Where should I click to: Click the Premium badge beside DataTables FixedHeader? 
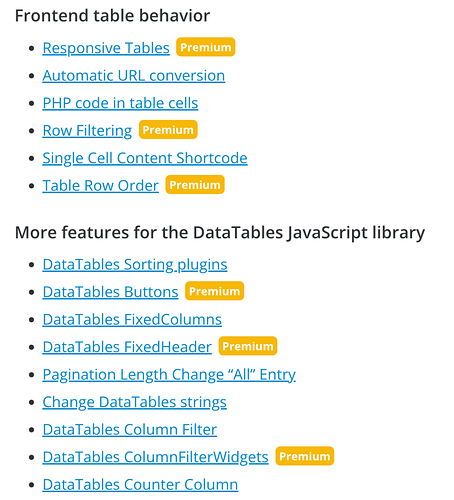tap(248, 346)
